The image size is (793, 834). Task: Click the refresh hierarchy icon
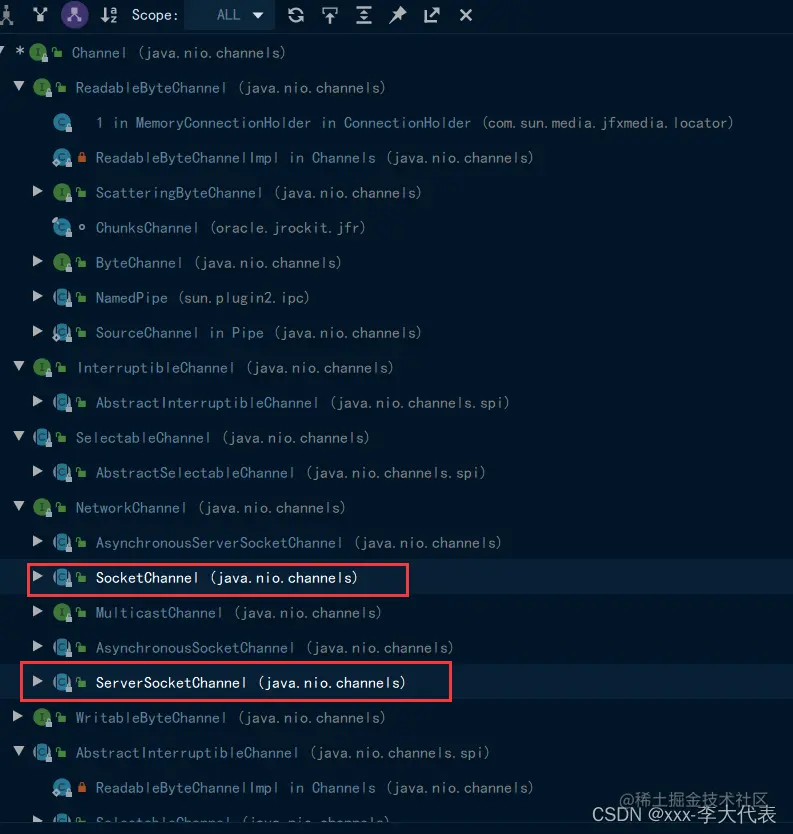click(296, 15)
